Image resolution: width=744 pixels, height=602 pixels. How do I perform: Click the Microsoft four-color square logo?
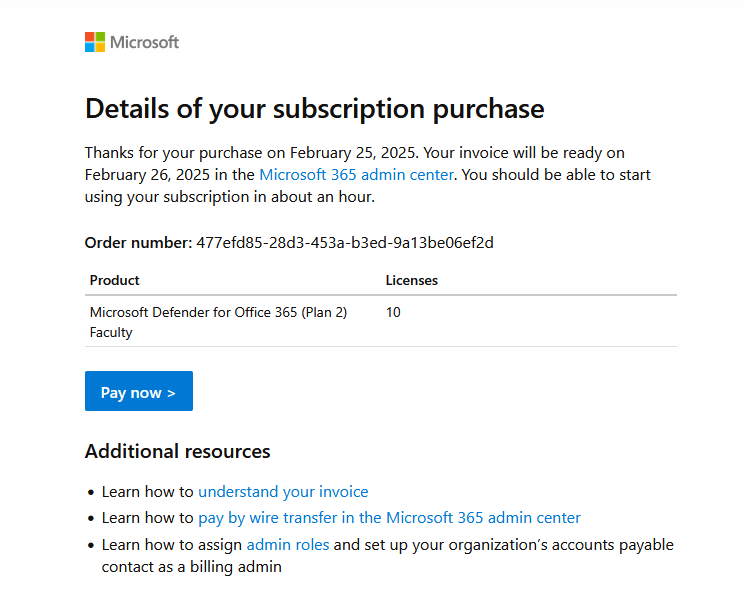coord(95,42)
